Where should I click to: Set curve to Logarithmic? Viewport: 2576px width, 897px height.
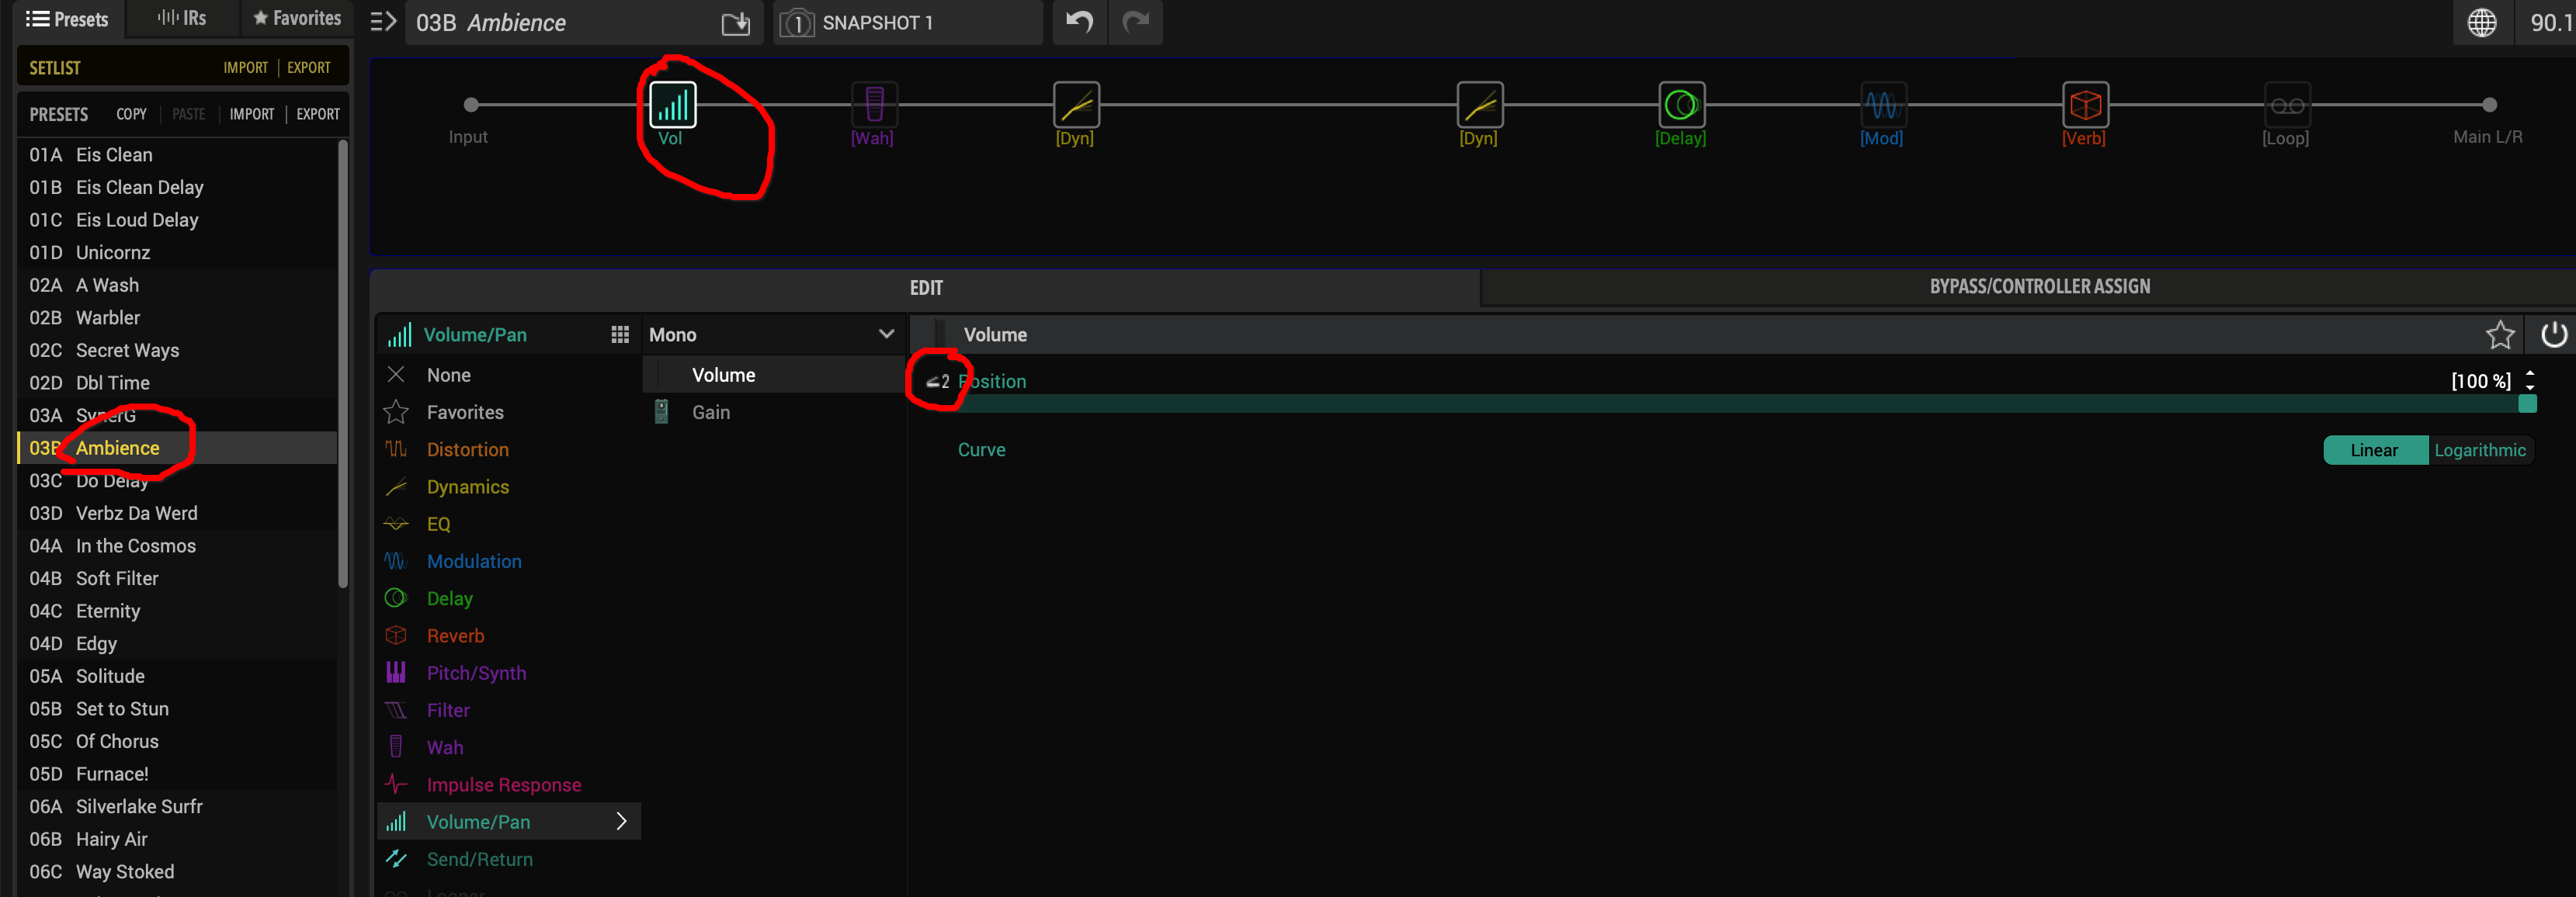click(x=2479, y=450)
